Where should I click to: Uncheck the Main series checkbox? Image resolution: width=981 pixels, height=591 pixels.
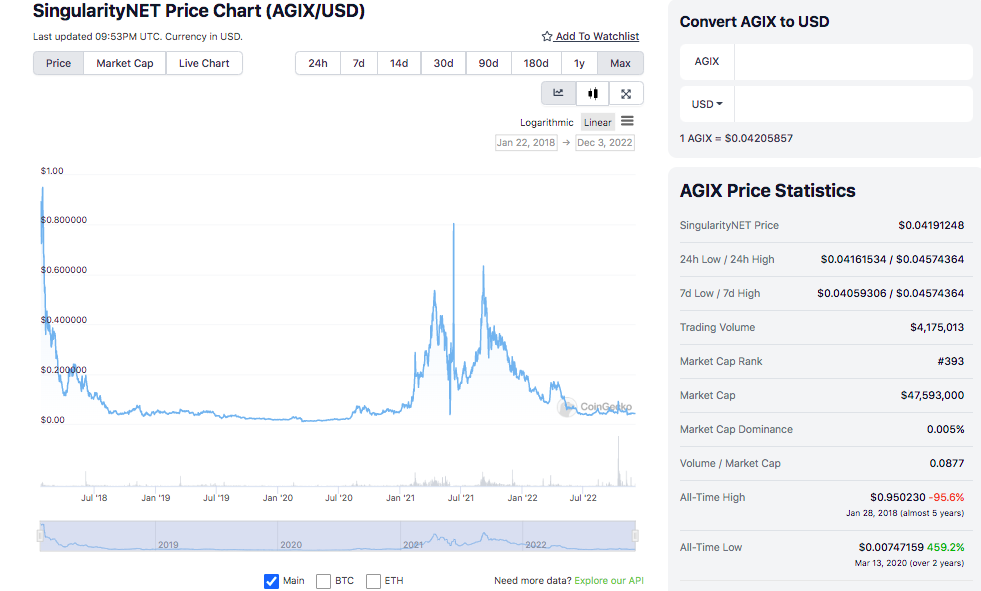click(271, 581)
